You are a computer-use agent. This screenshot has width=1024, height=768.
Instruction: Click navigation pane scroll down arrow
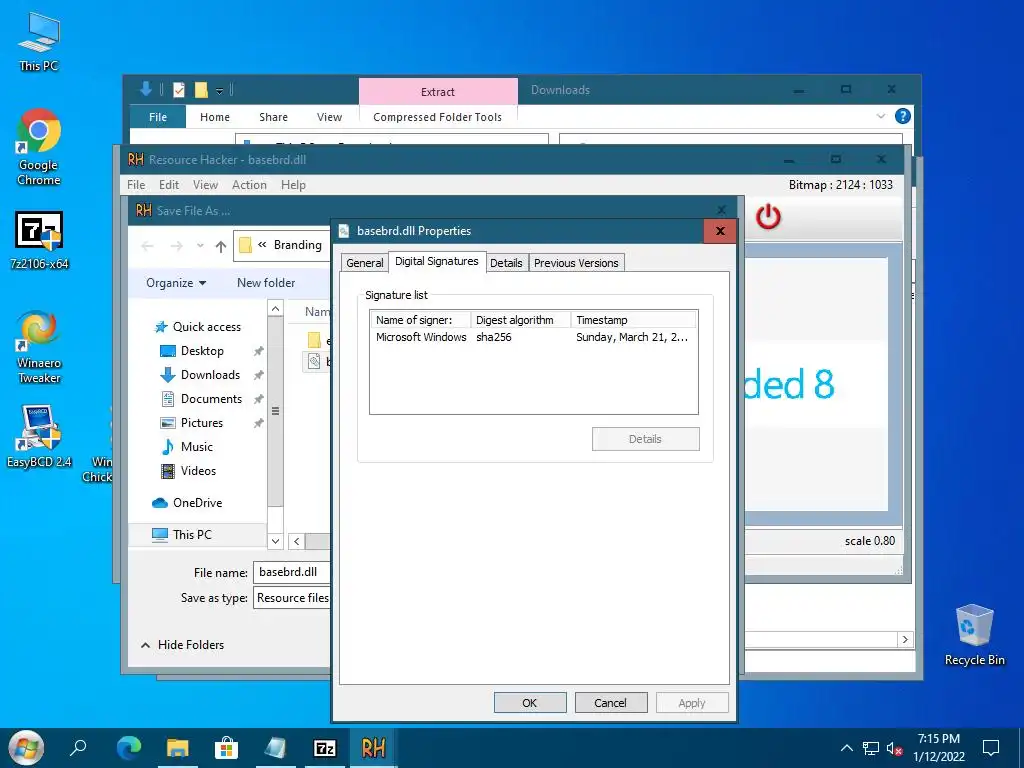276,541
